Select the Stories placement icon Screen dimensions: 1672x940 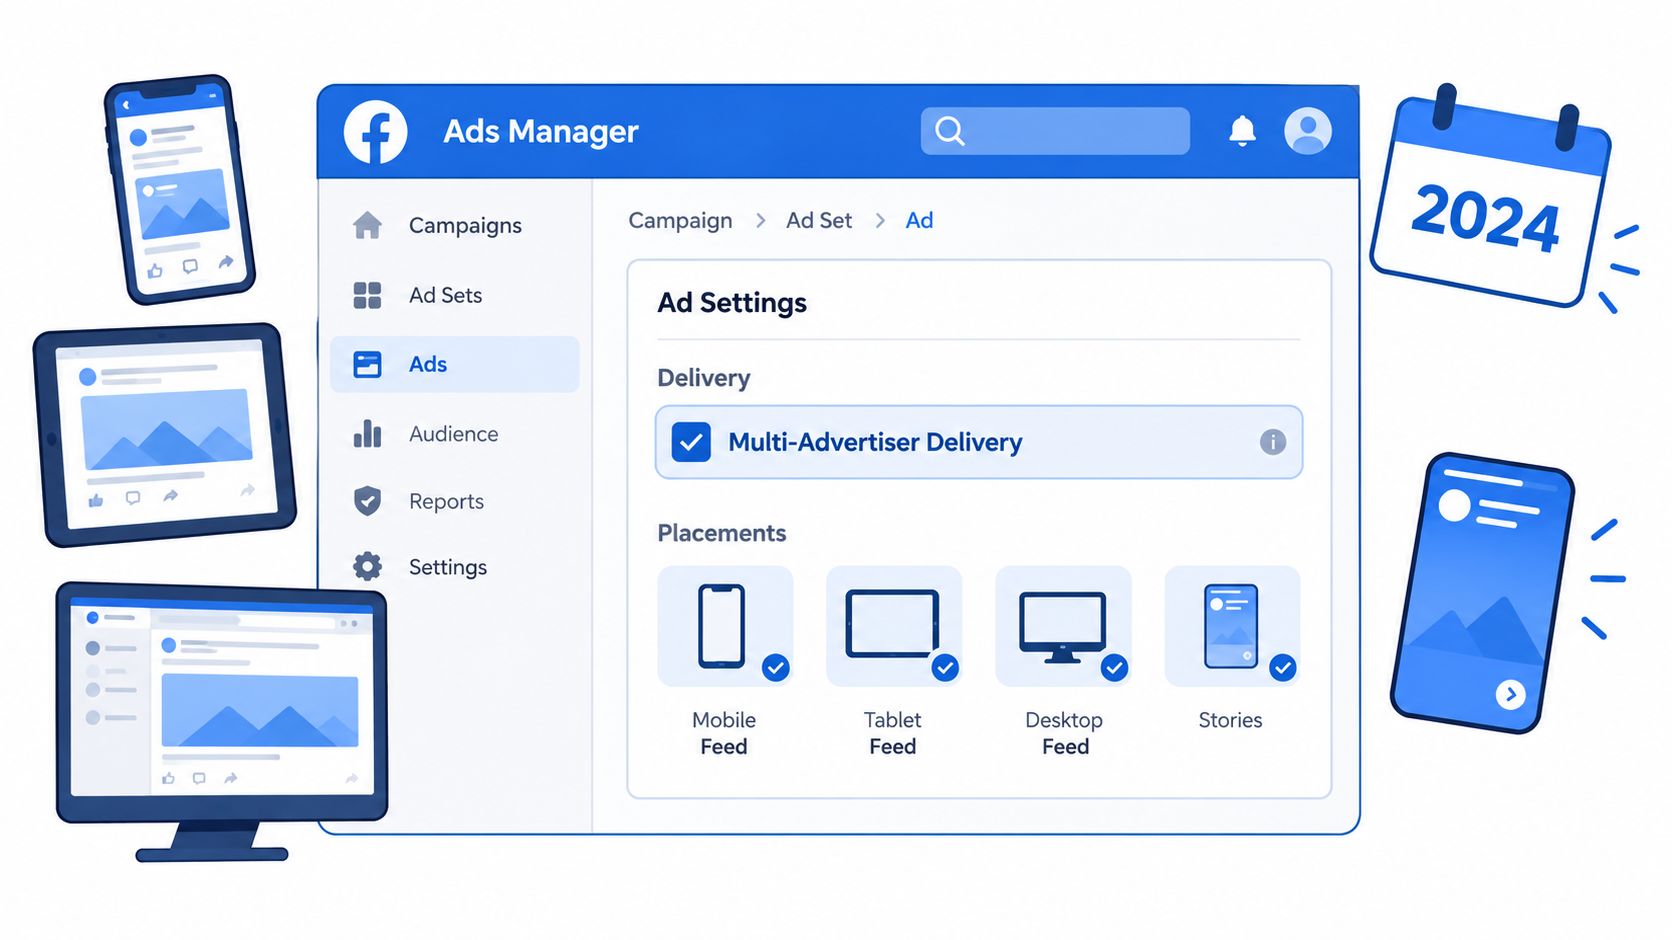point(1231,626)
